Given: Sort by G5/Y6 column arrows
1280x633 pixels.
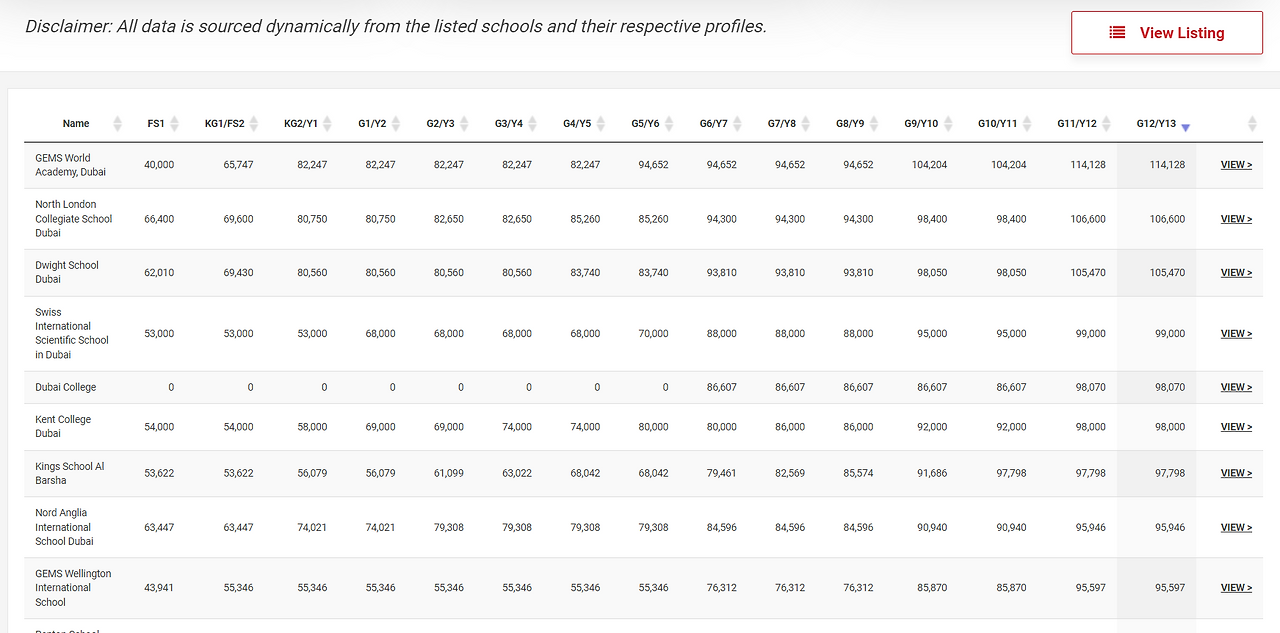Looking at the screenshot, I should coord(670,124).
